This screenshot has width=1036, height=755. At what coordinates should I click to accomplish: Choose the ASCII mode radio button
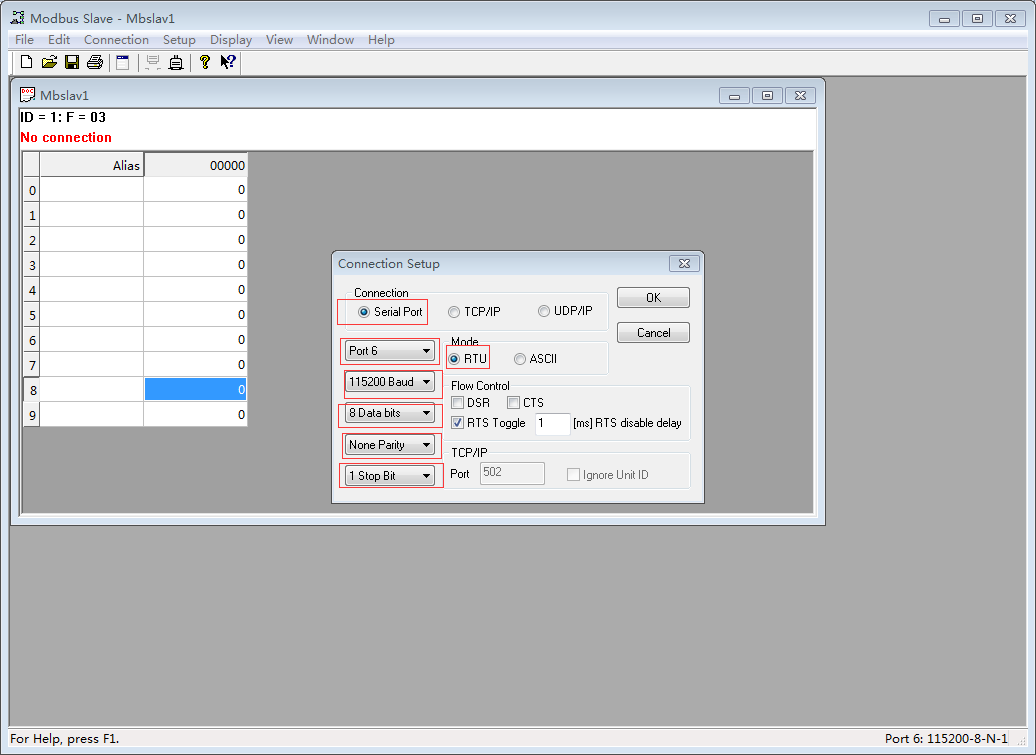pyautogui.click(x=520, y=359)
